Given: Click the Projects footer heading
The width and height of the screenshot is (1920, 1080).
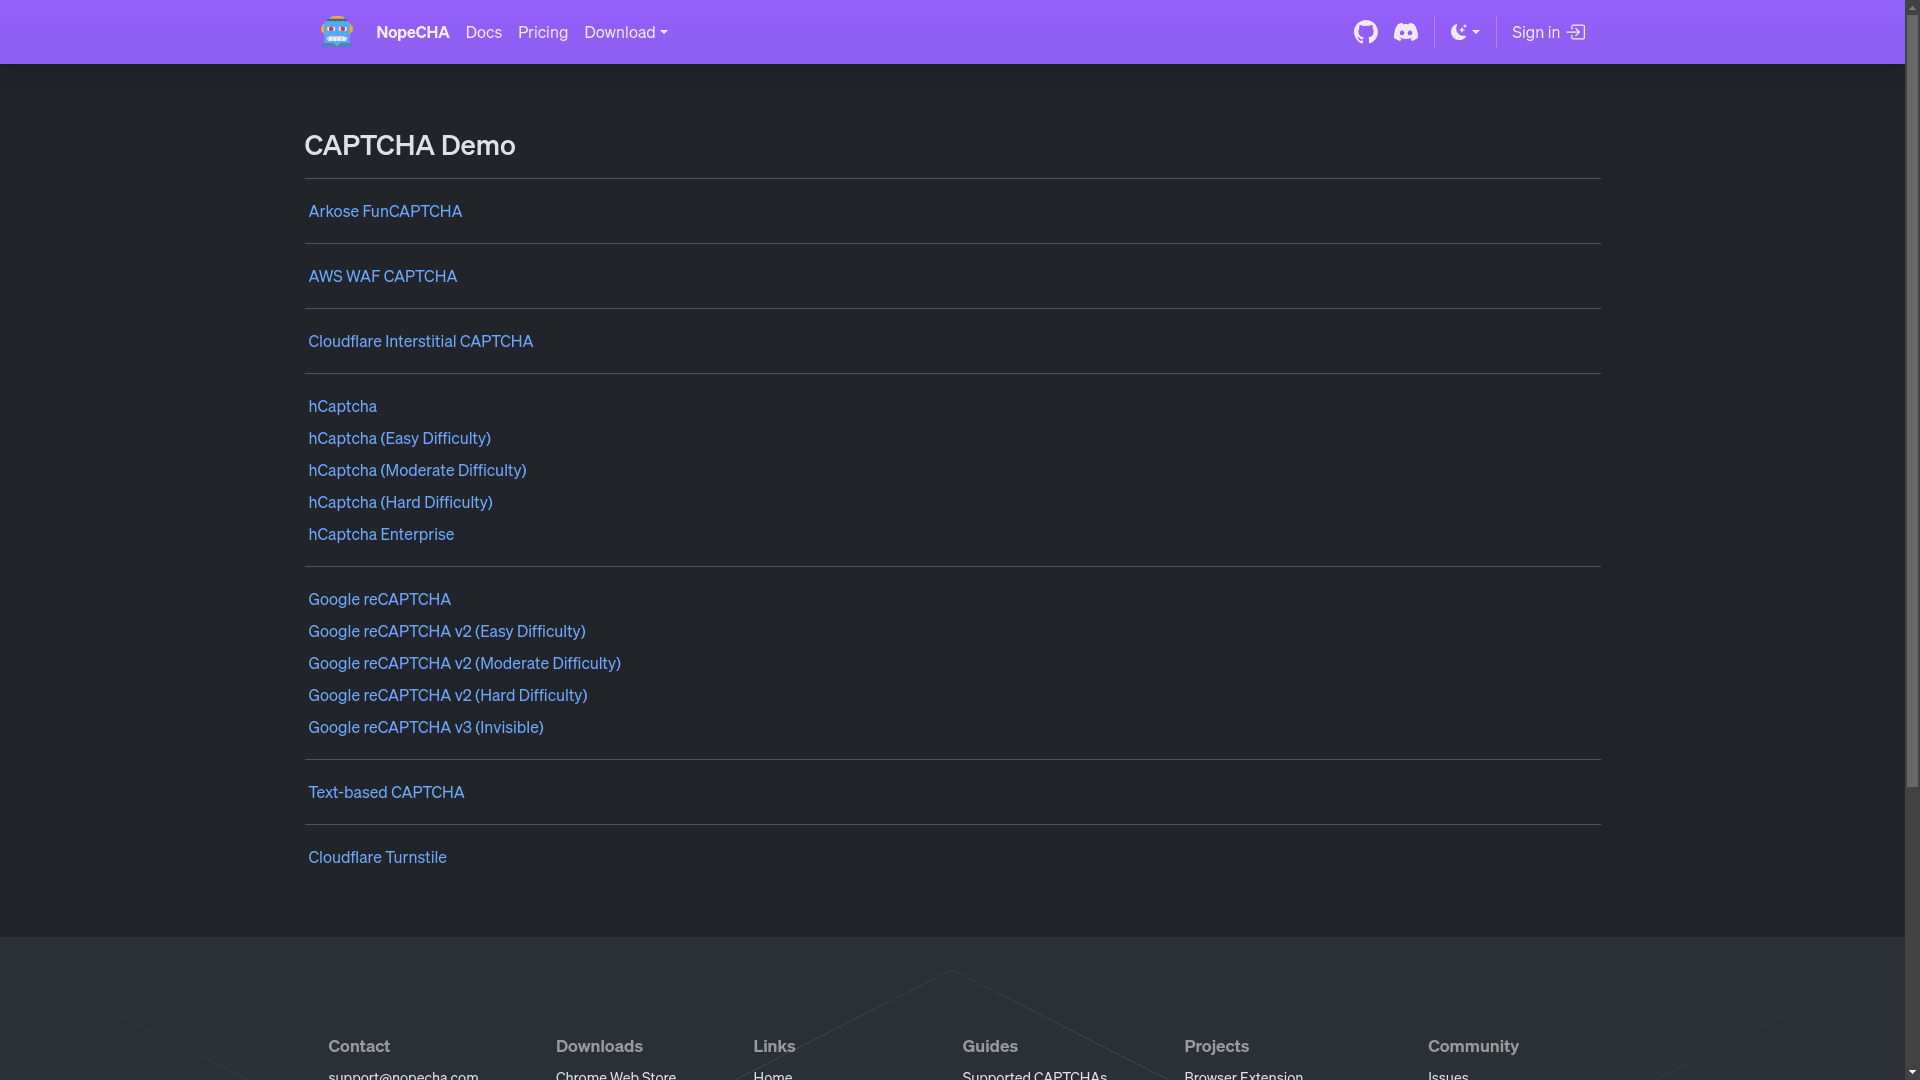Looking at the screenshot, I should coord(1216,1046).
